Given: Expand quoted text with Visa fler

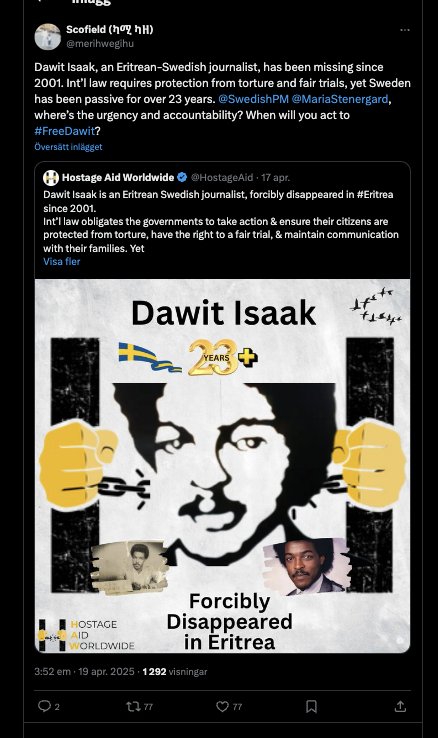Looking at the screenshot, I should tap(62, 262).
